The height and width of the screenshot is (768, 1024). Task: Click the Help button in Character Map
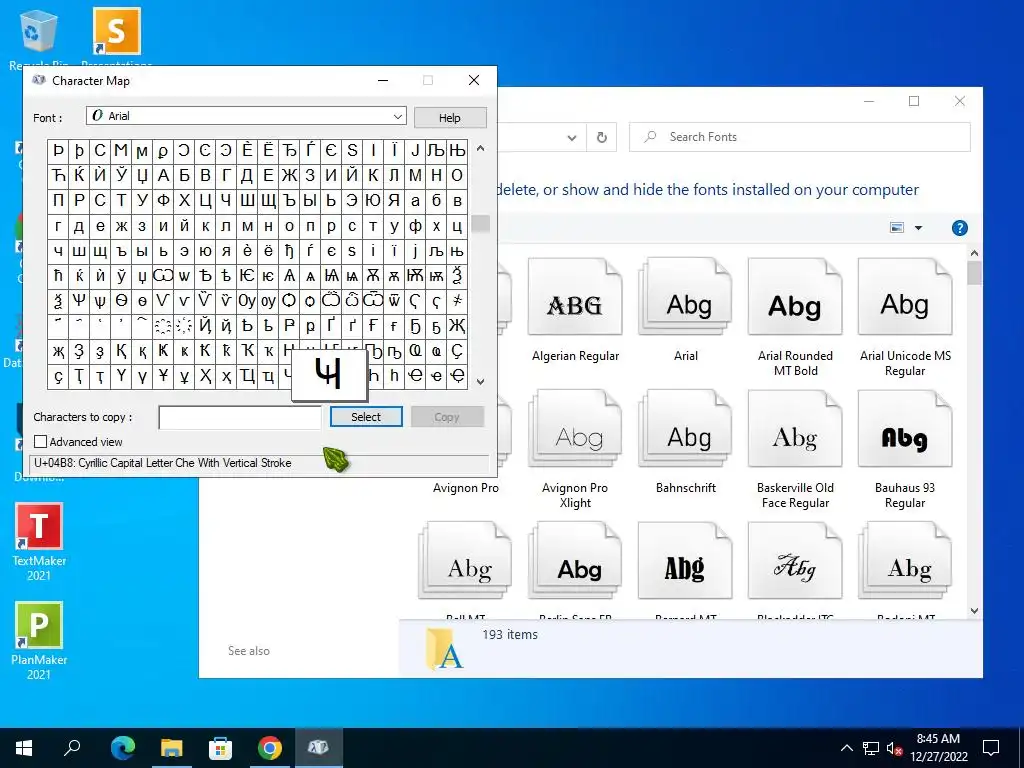point(450,118)
